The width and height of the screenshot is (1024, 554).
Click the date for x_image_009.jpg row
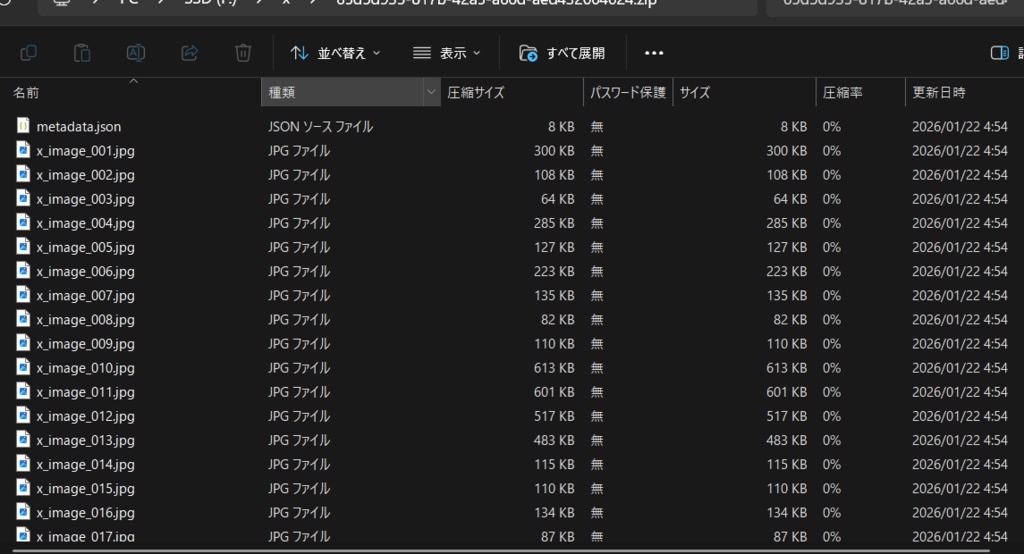(x=959, y=344)
